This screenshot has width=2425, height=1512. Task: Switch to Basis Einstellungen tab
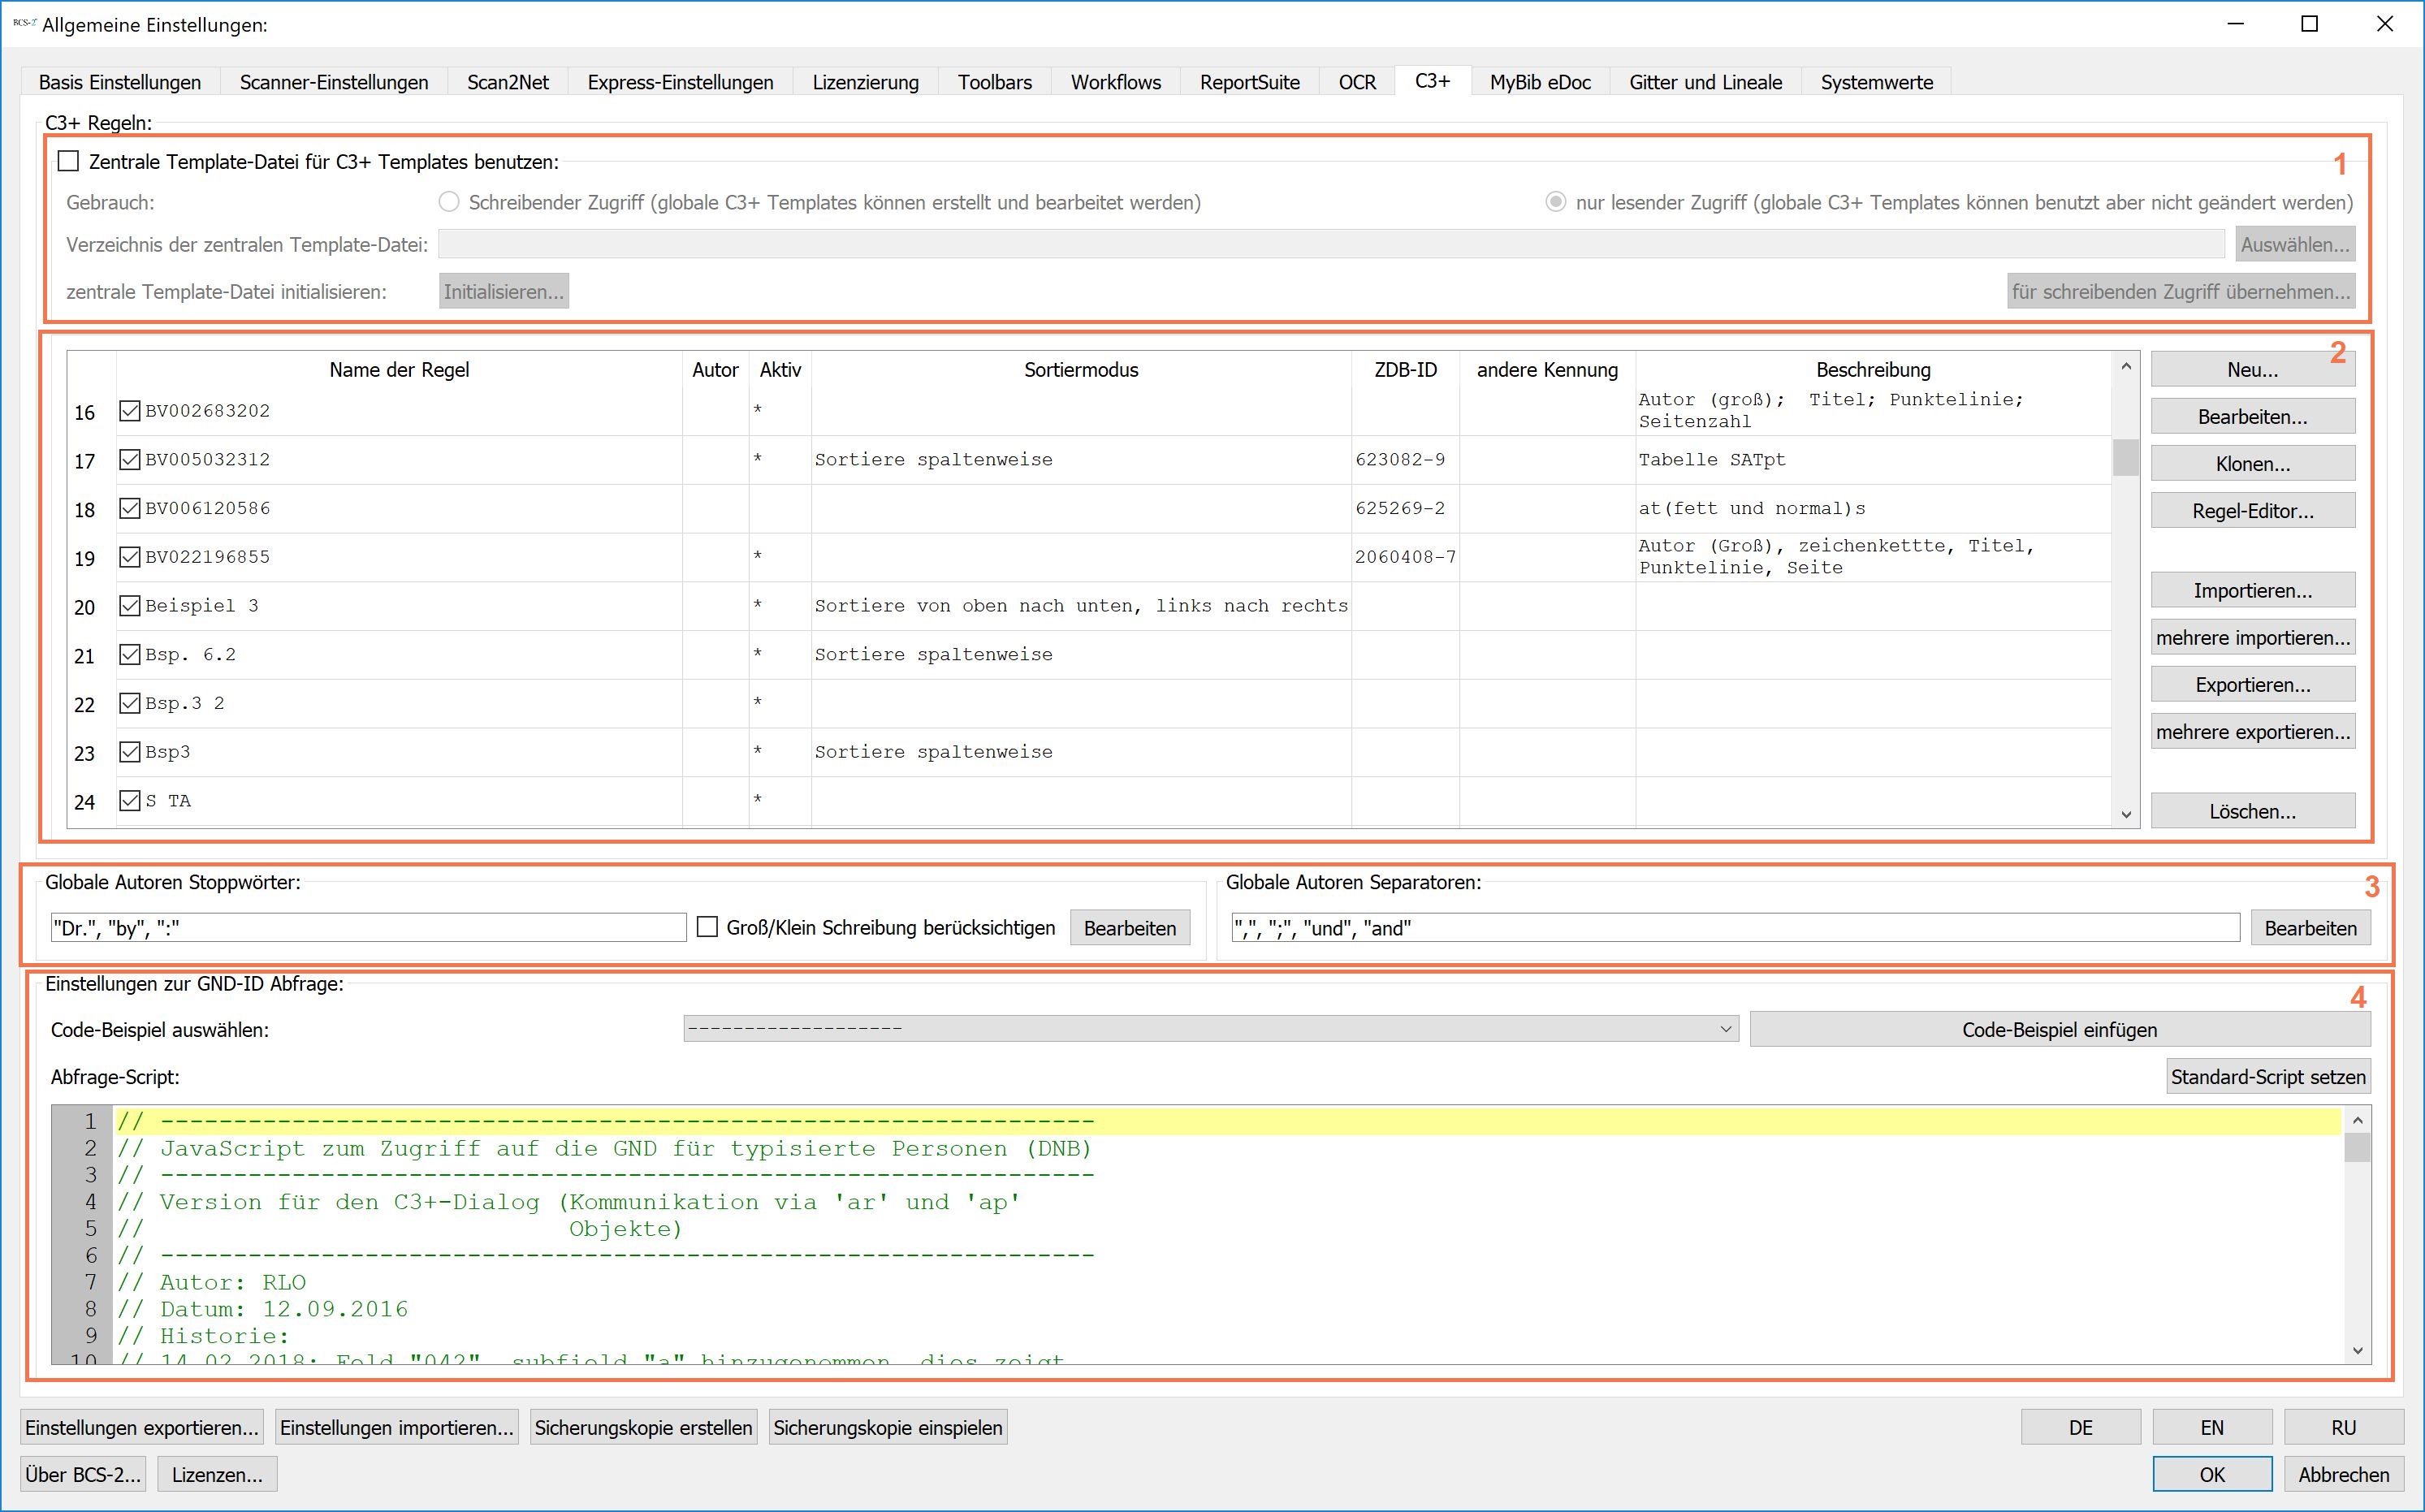[120, 82]
